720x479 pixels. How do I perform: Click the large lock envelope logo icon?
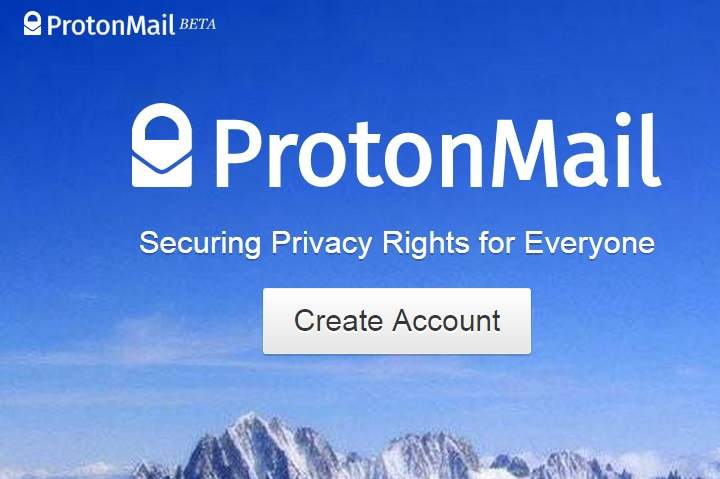[x=162, y=145]
